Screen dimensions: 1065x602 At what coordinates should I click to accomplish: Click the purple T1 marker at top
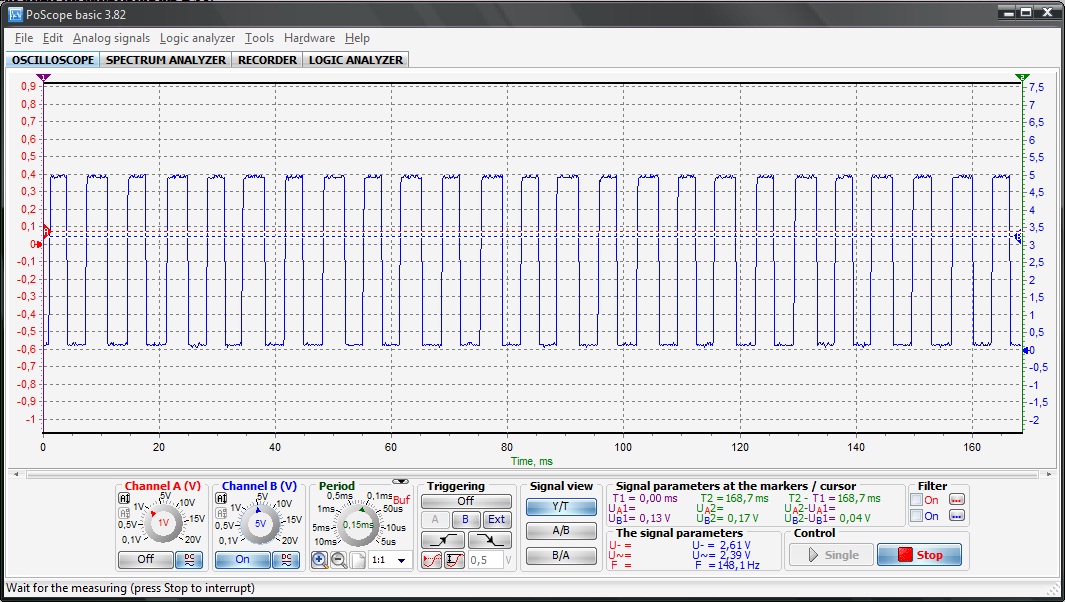point(43,77)
